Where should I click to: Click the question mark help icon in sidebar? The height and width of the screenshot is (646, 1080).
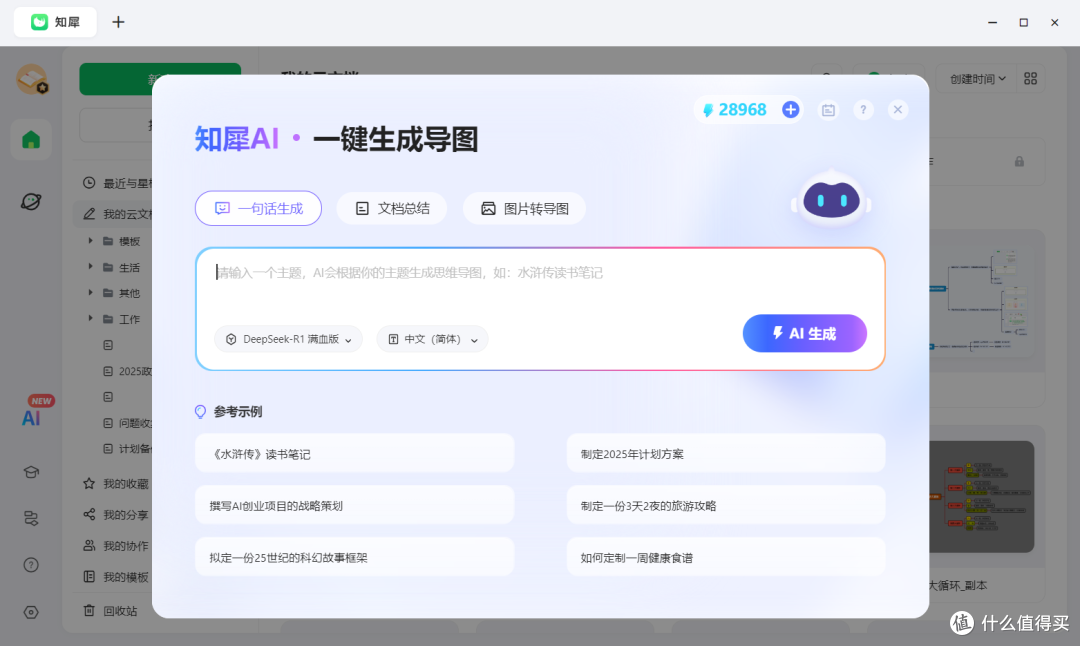click(31, 565)
